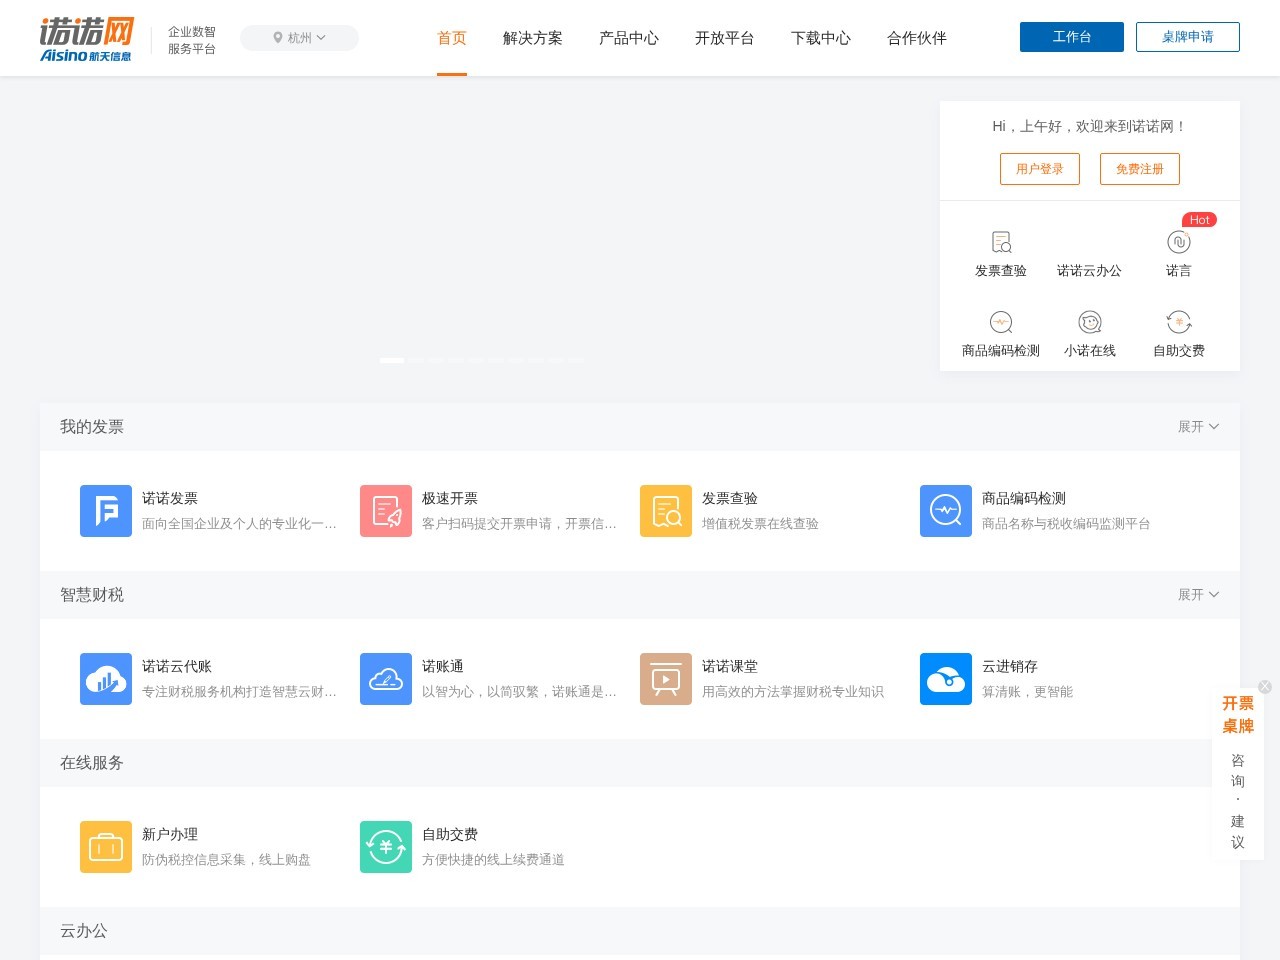Click 算清账，更智能 description text
1280x960 pixels.
pyautogui.click(x=1027, y=692)
